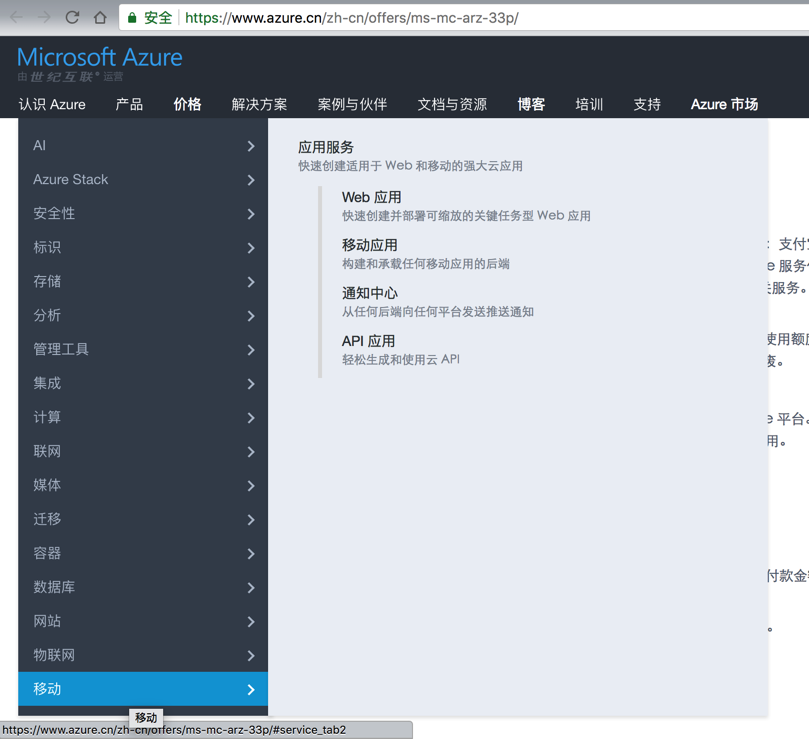Screen dimensions: 809x739
Task: Select the AI category label
Action: click(39, 146)
